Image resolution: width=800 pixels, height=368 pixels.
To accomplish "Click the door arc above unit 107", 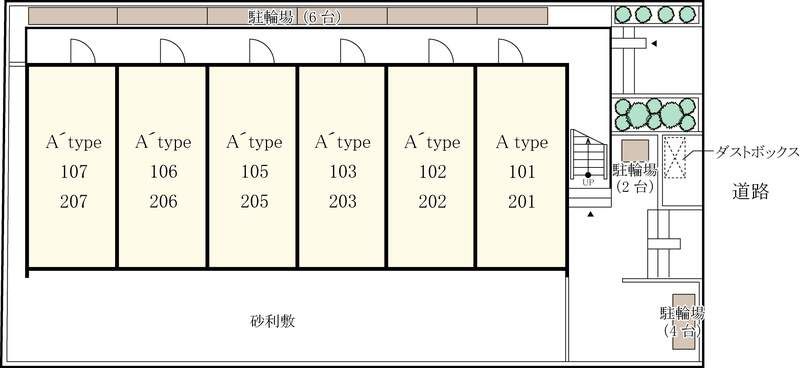I will click(x=82, y=51).
